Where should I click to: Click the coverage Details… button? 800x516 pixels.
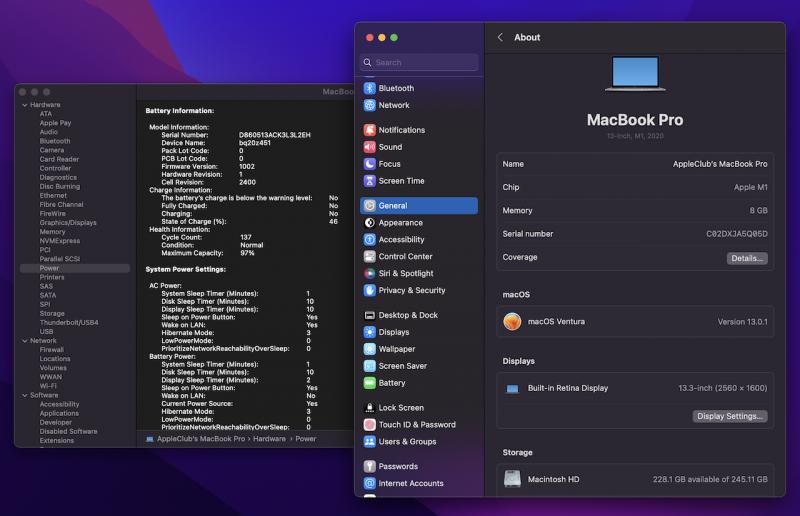(x=746, y=258)
